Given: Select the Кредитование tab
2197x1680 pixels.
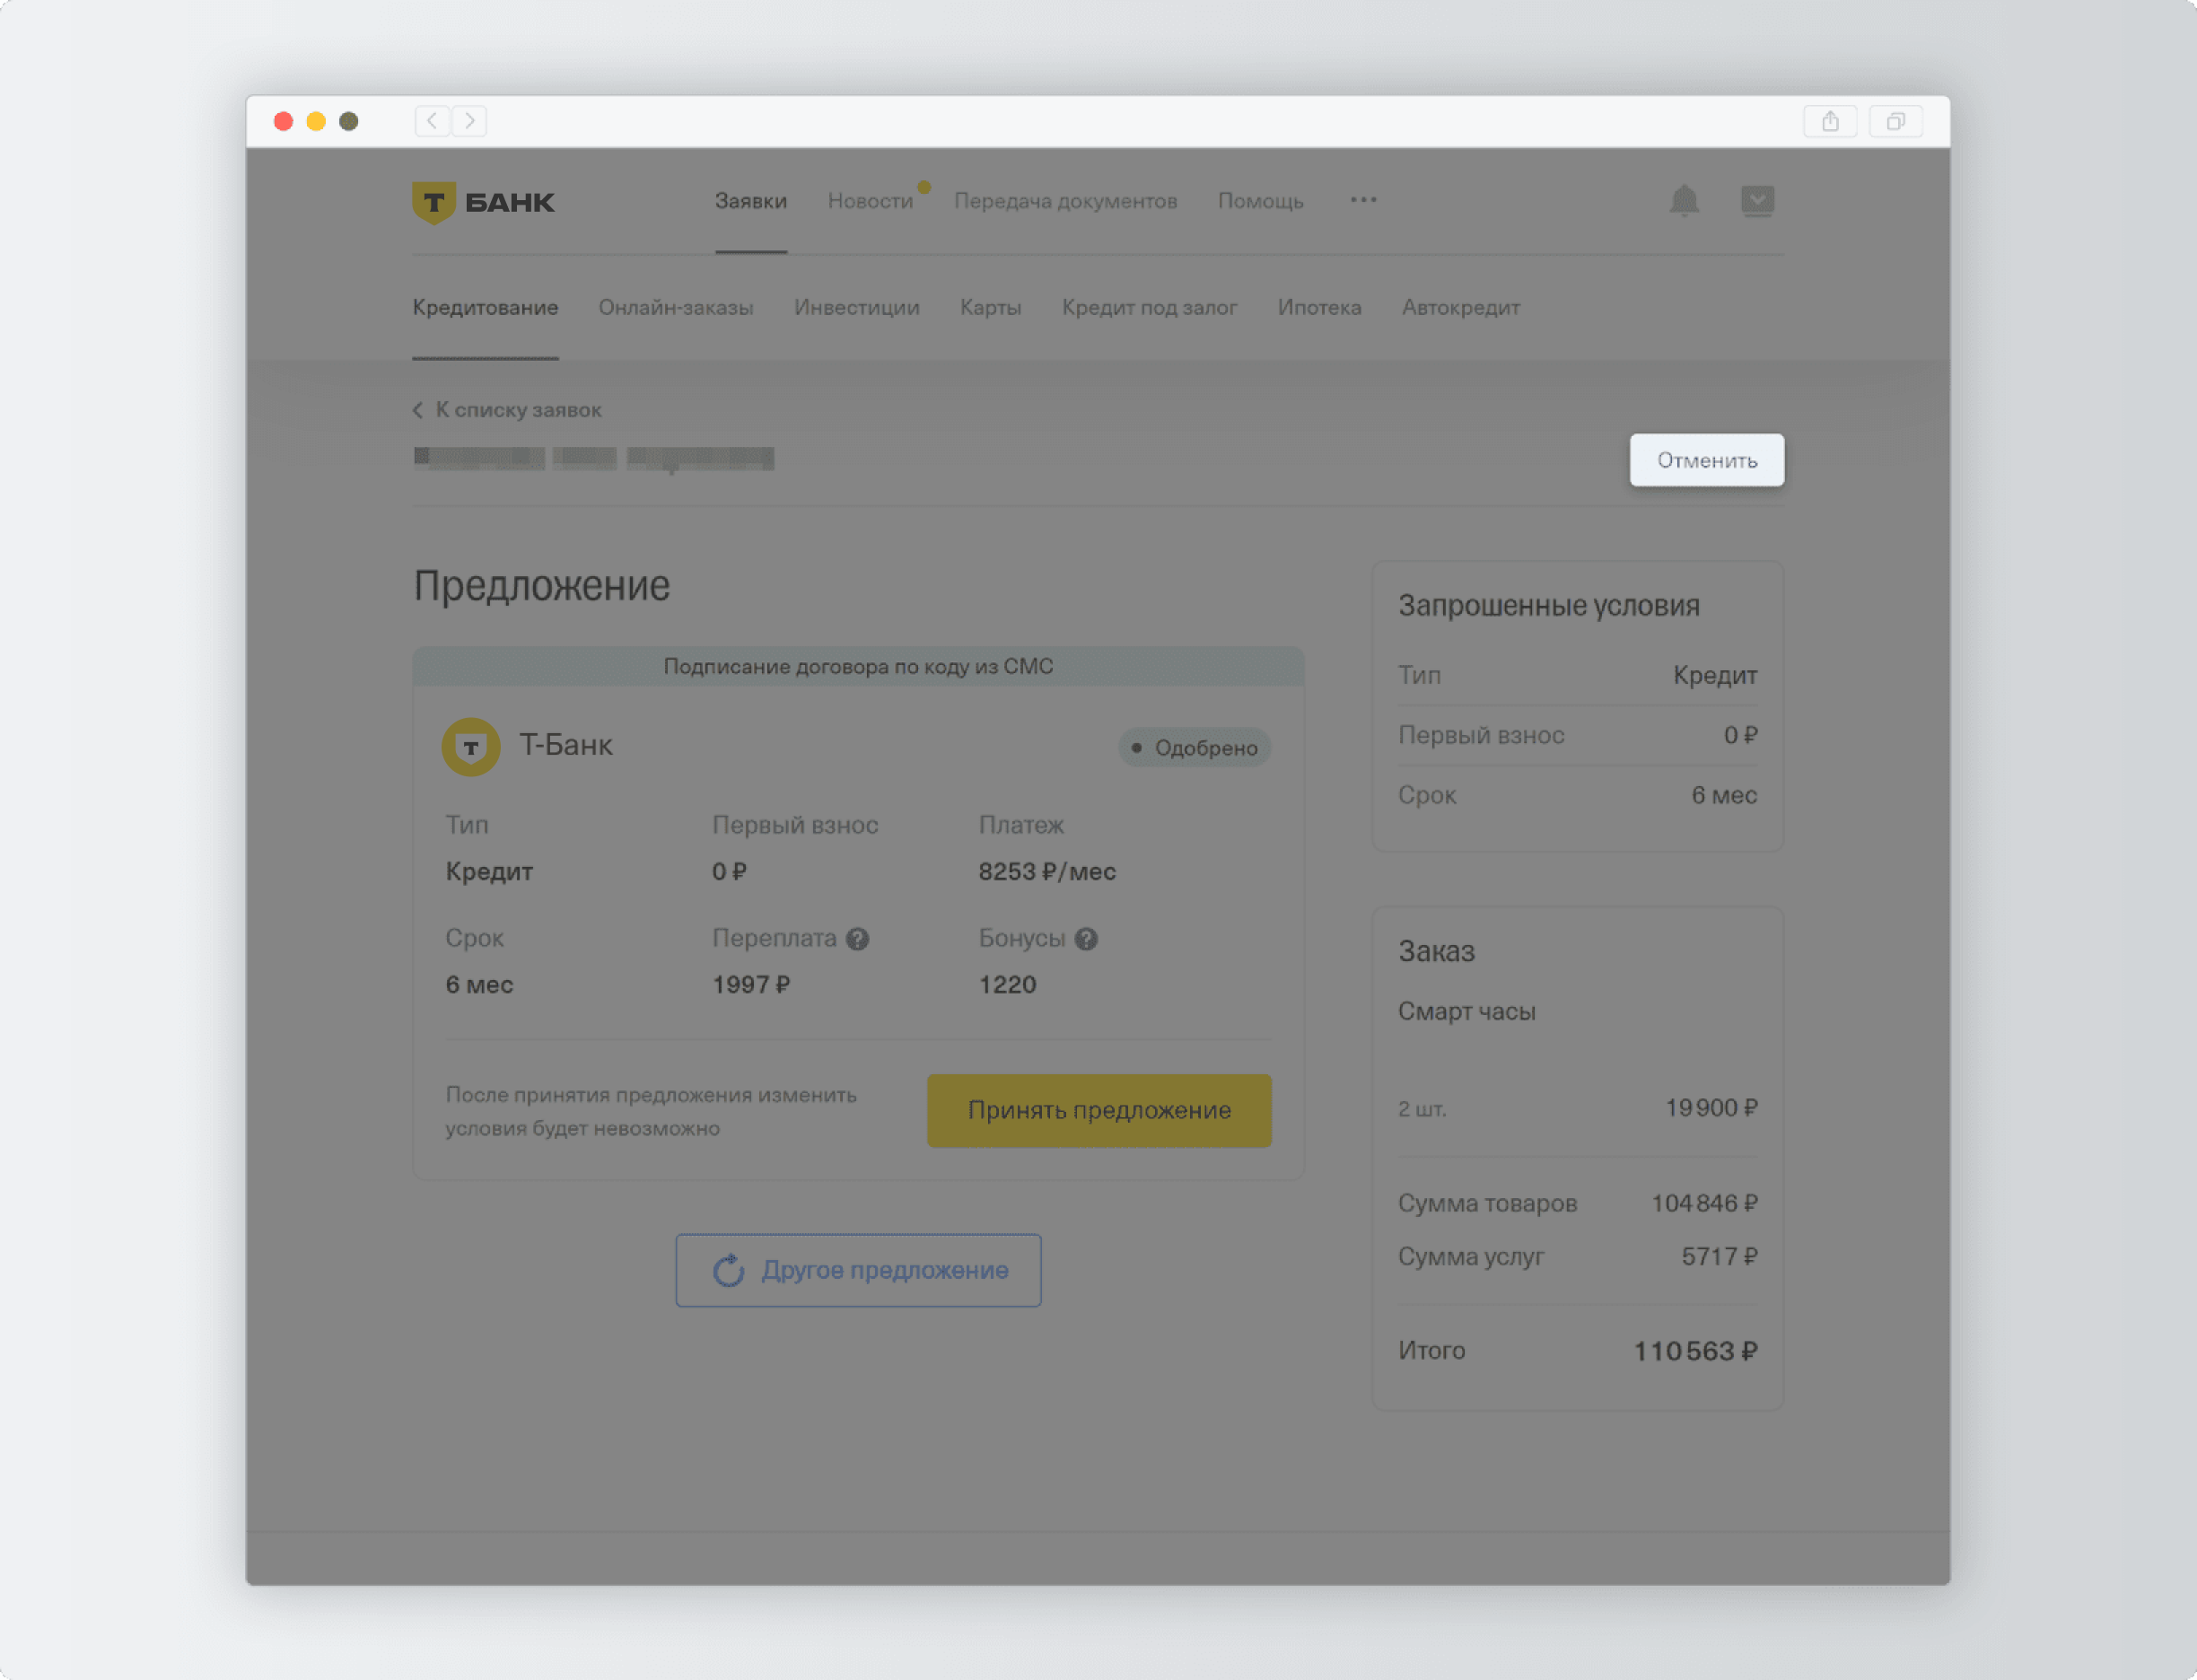Looking at the screenshot, I should click(x=485, y=308).
